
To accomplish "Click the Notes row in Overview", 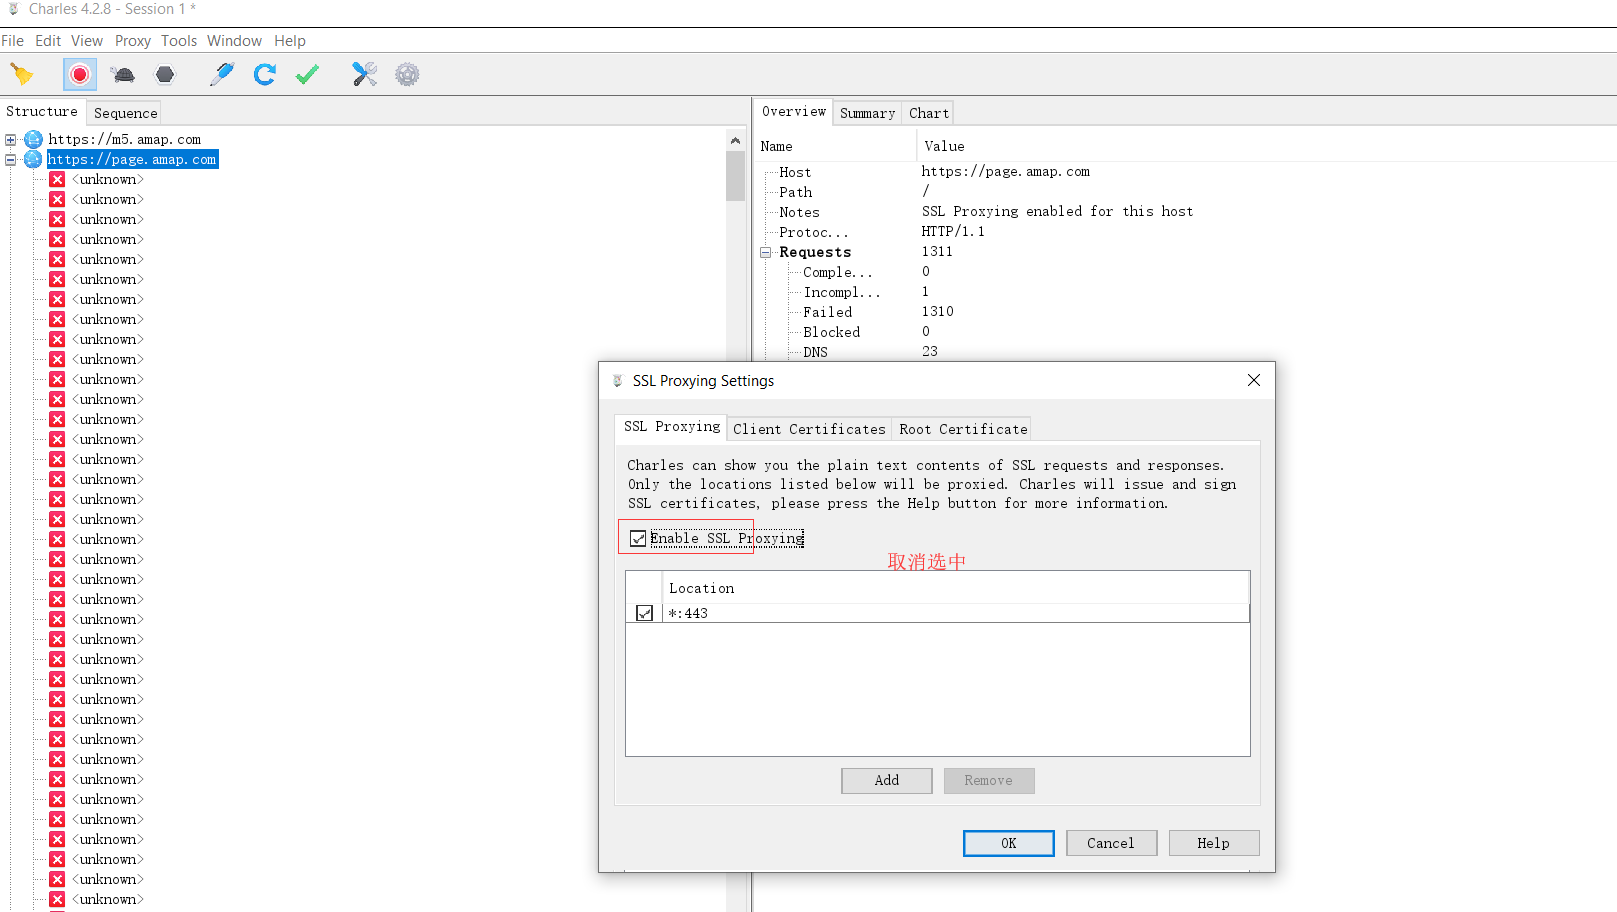I will (1185, 212).
